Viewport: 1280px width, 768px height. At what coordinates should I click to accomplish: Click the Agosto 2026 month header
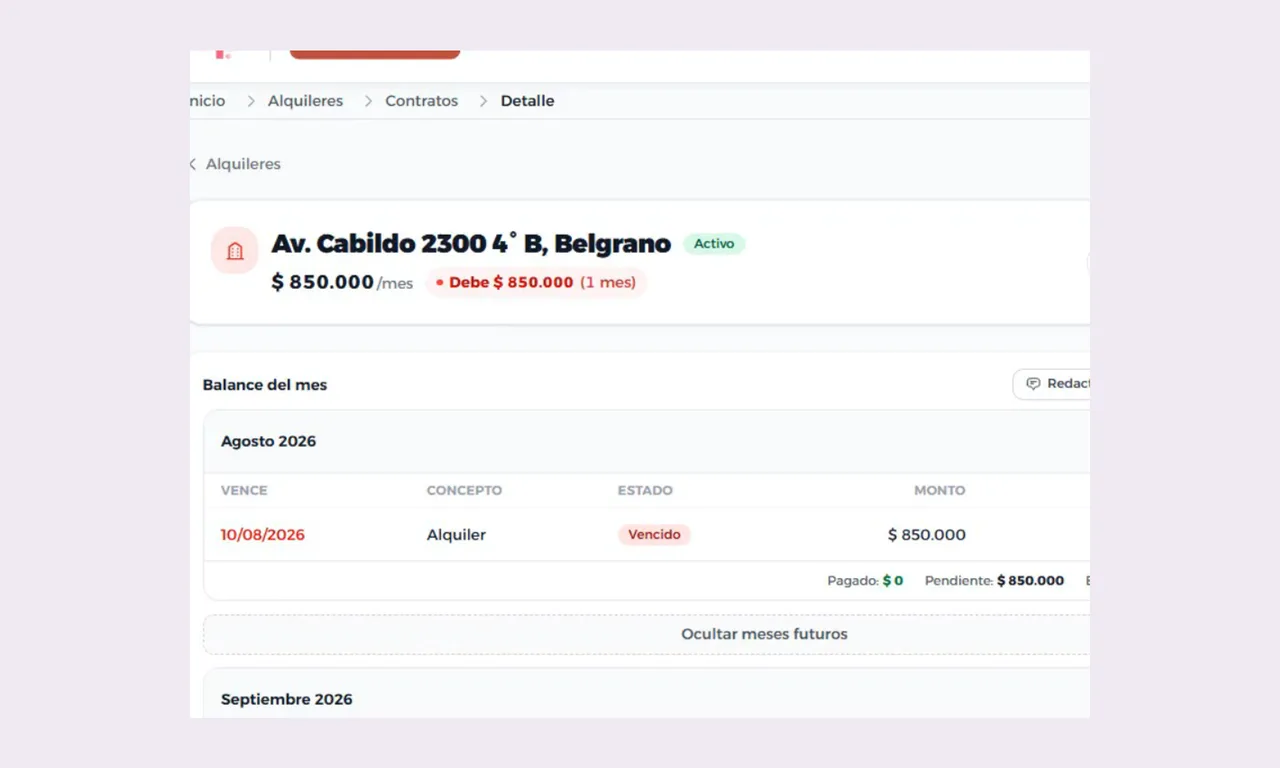(268, 441)
